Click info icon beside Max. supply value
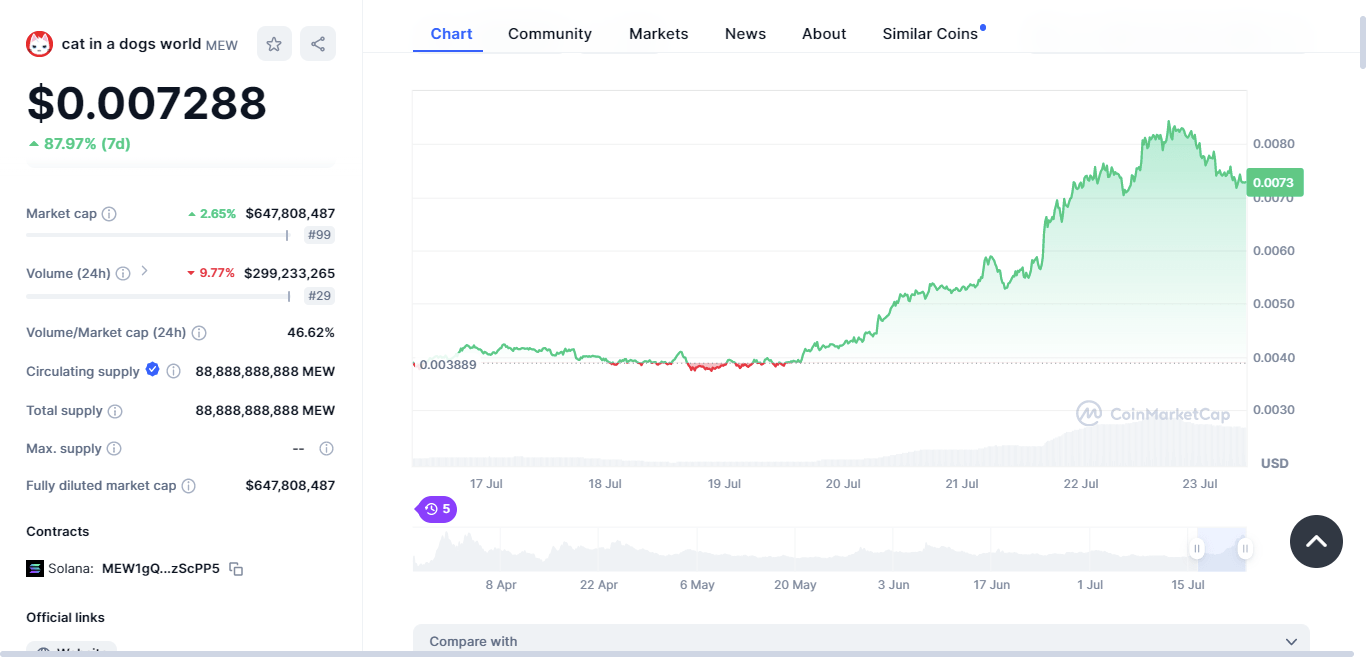 [326, 449]
